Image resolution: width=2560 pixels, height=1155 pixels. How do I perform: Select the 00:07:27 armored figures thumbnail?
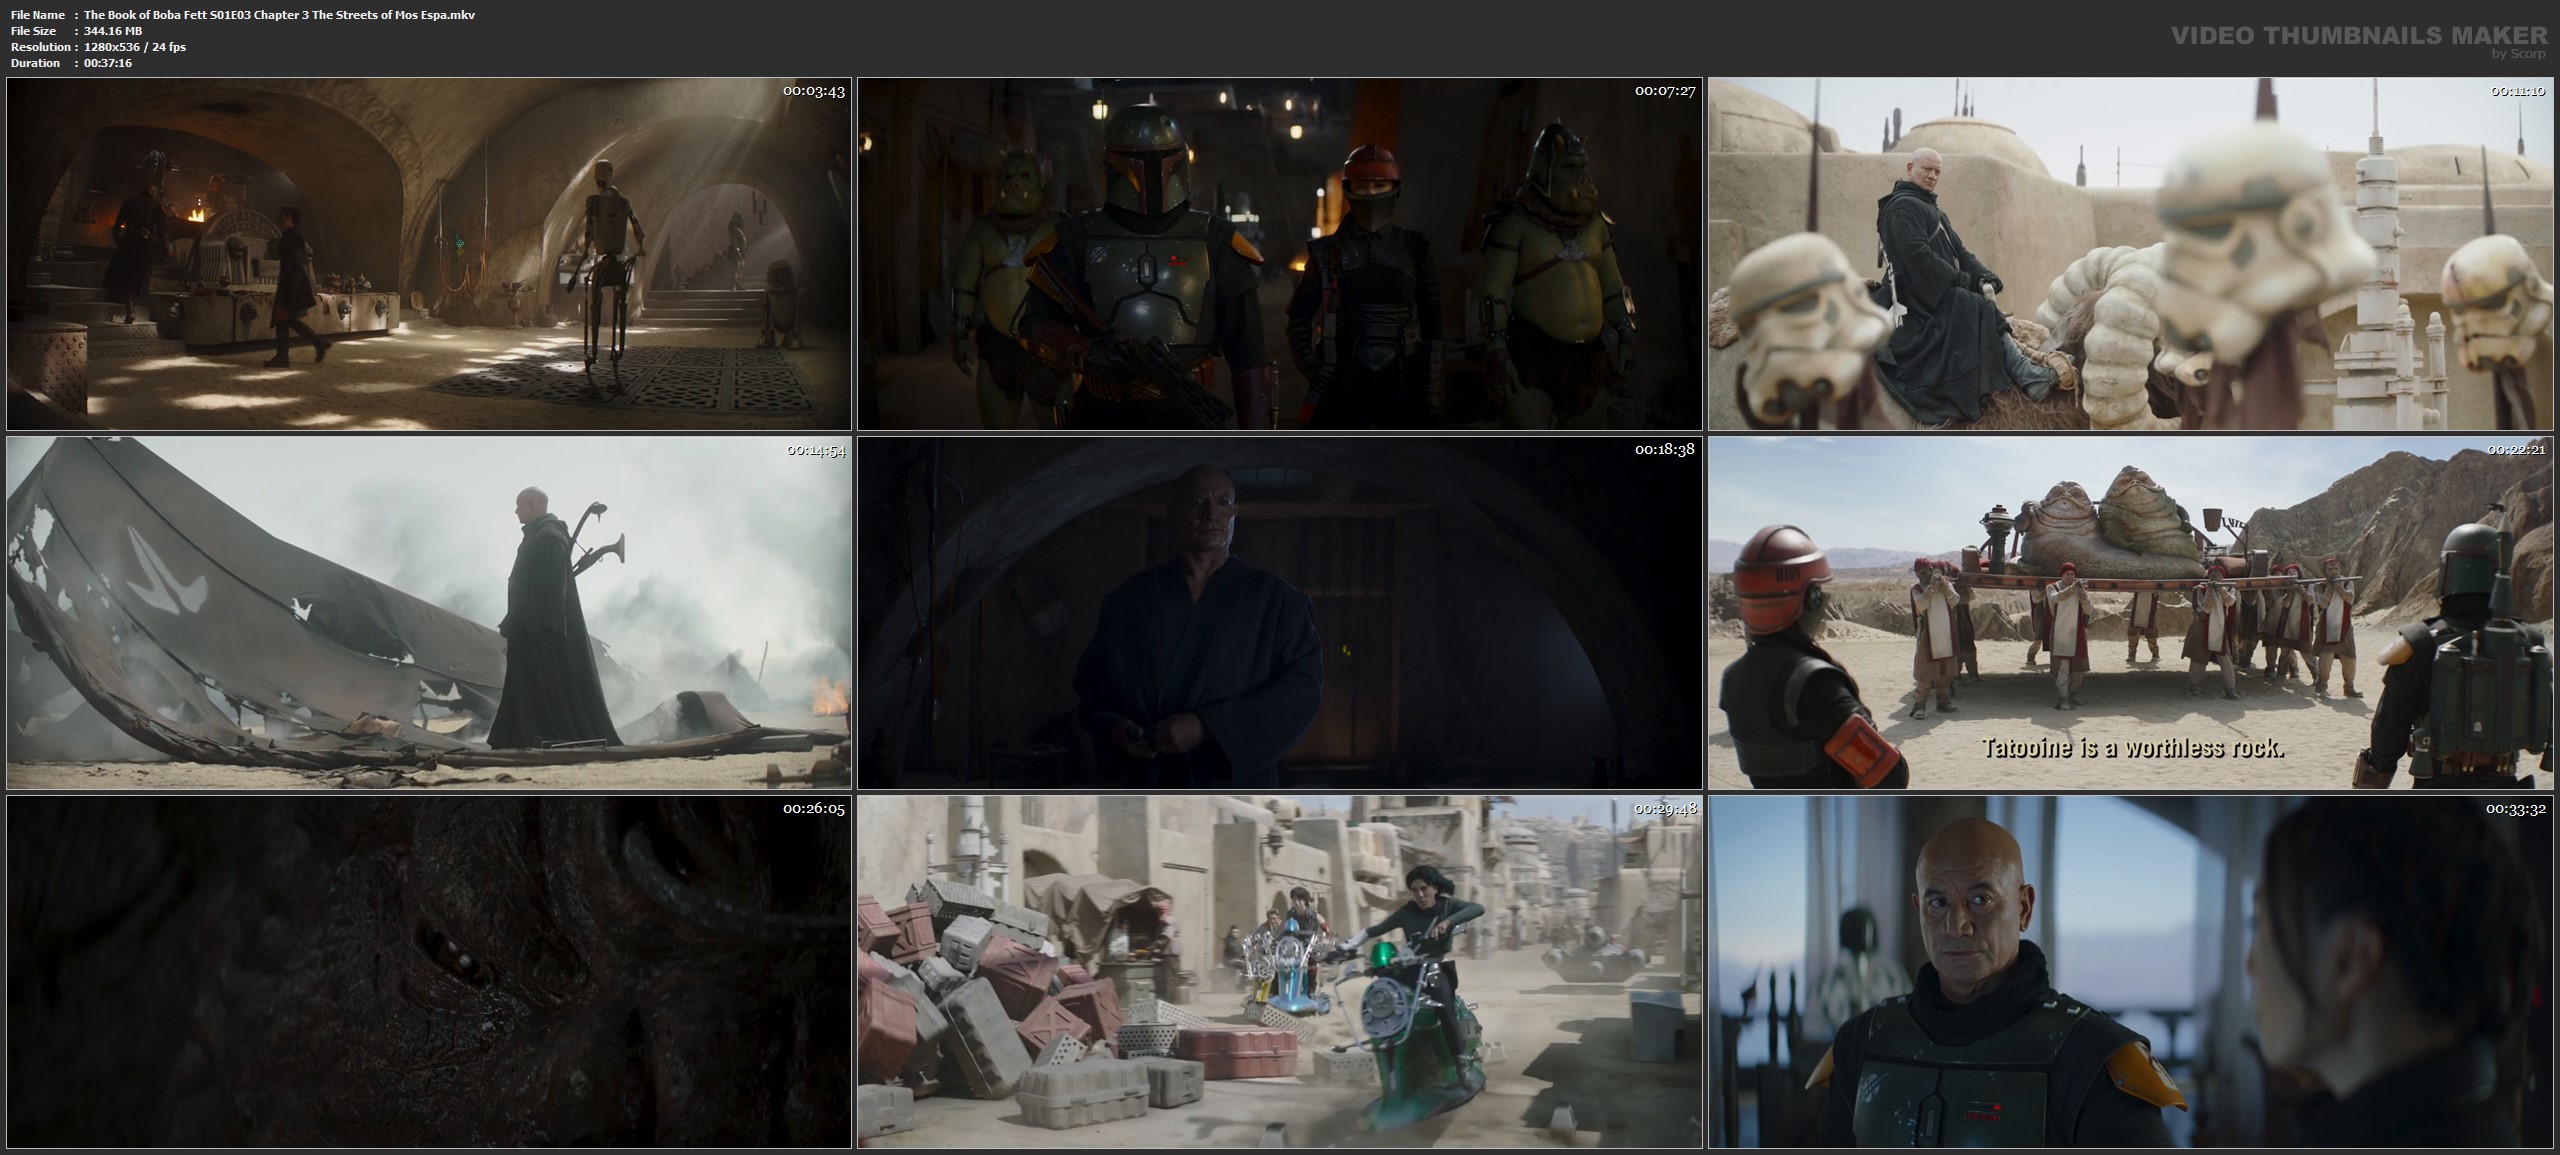1280,254
